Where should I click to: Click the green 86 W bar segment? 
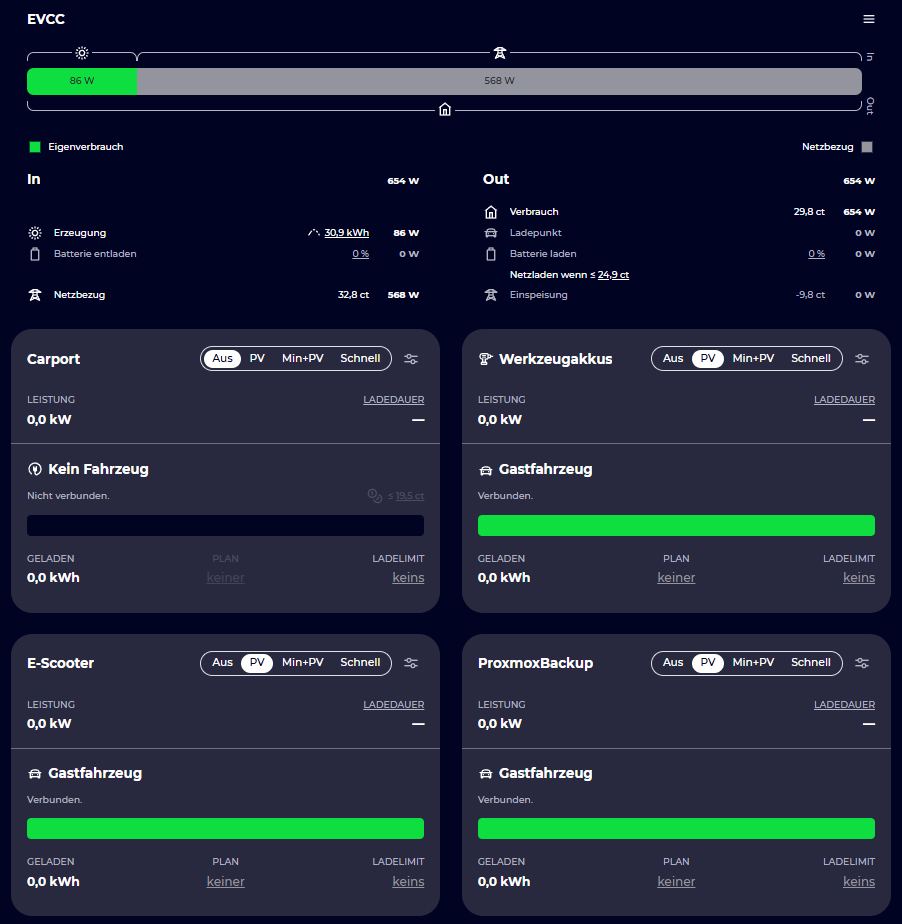coord(82,81)
